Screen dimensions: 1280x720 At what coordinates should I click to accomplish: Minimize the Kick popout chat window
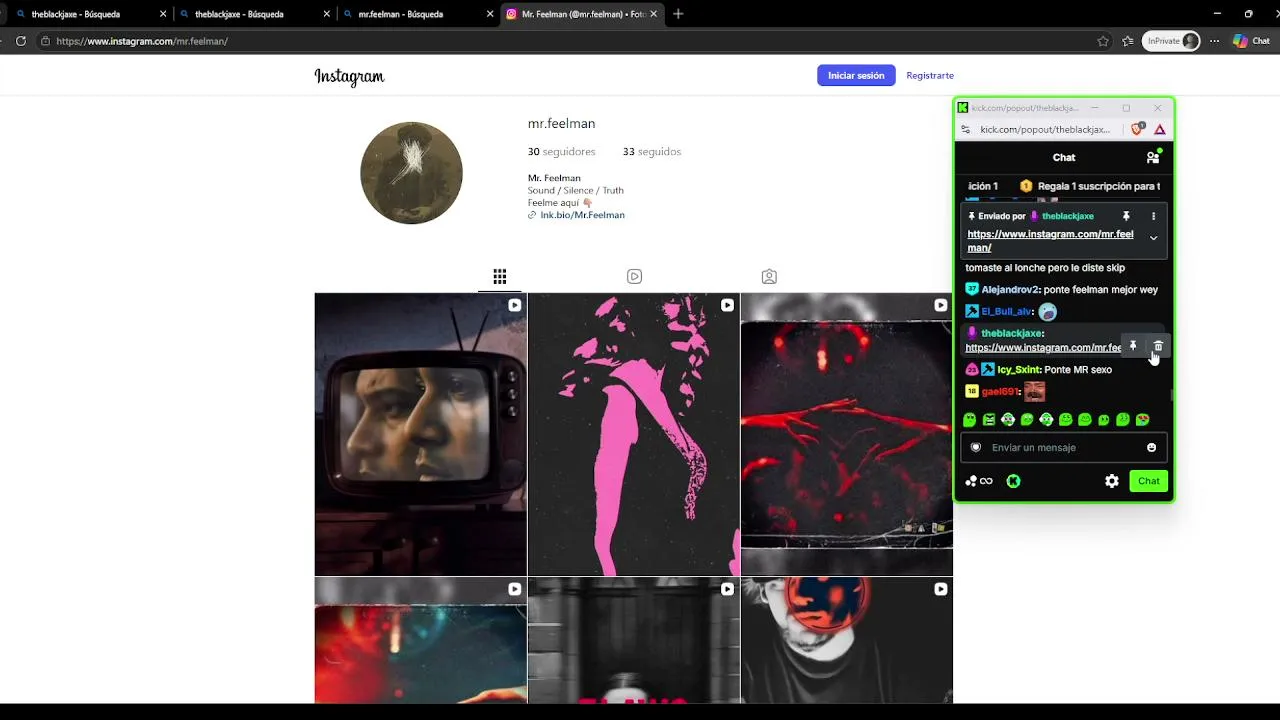click(x=1094, y=108)
